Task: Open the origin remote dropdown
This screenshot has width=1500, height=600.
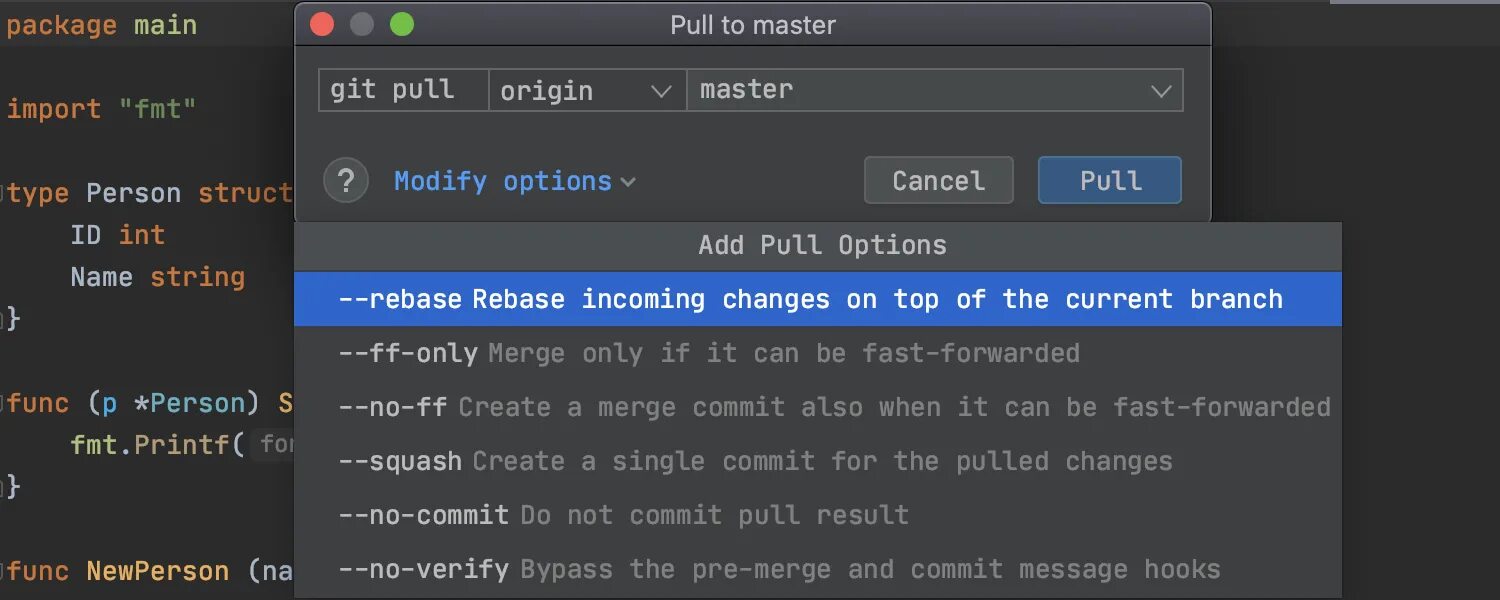Action: [x=587, y=90]
